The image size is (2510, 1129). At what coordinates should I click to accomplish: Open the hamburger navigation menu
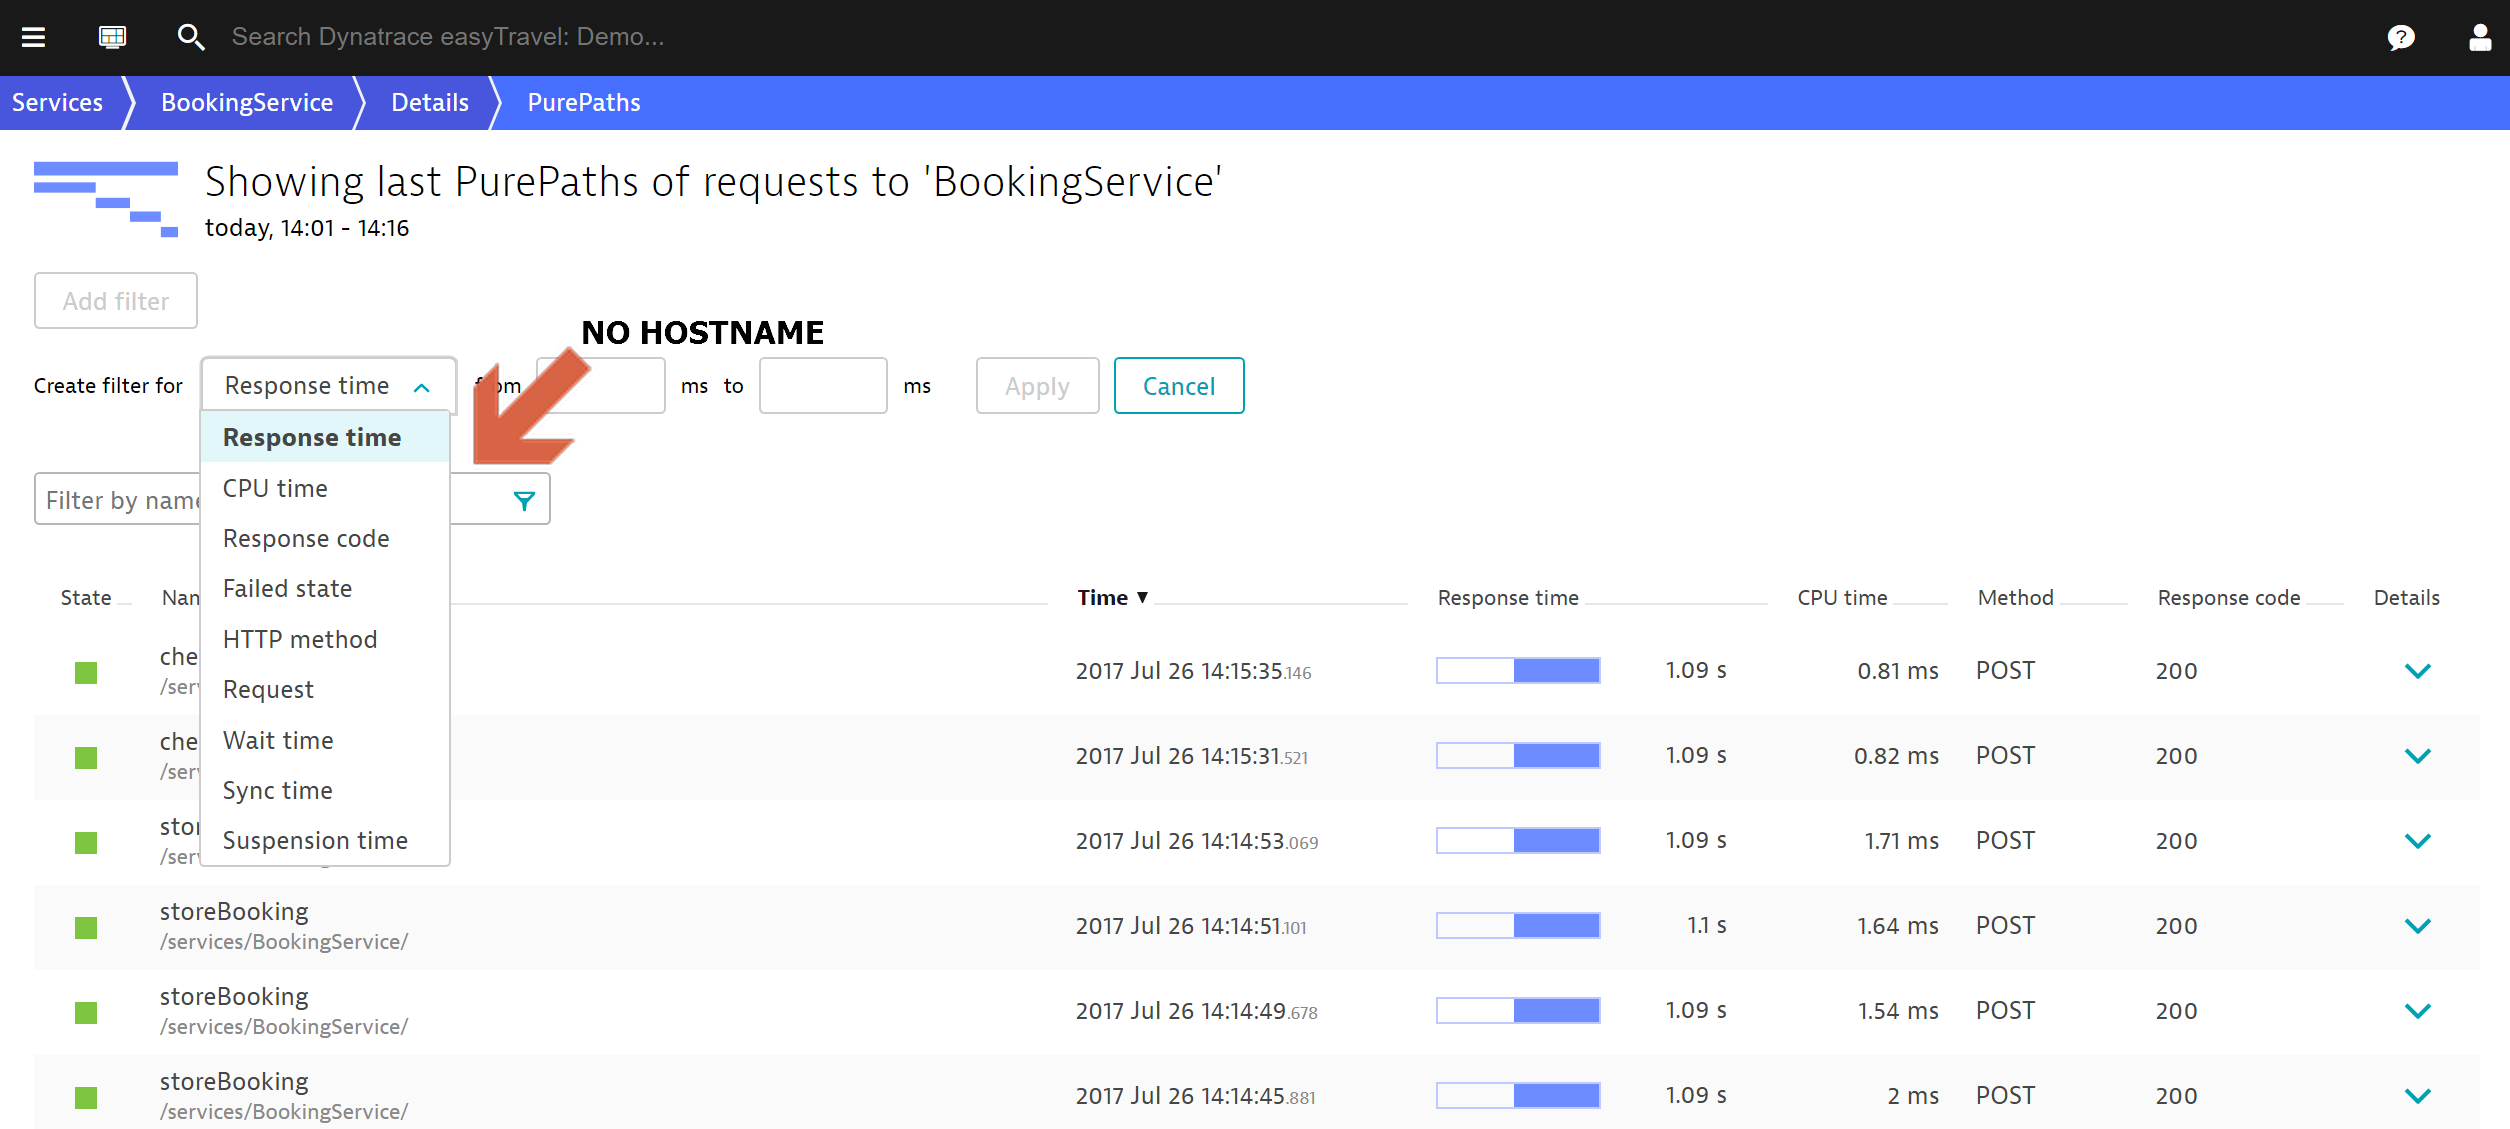point(34,37)
